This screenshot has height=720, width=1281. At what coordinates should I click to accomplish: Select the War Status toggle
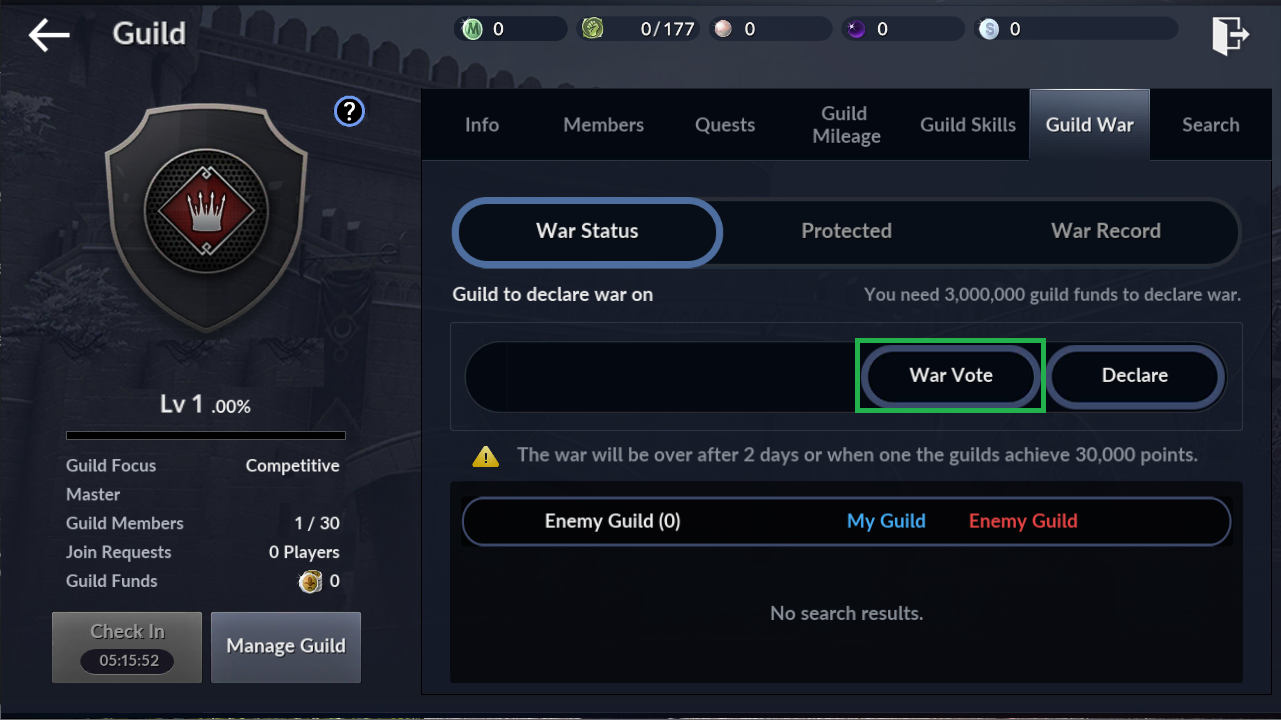(x=587, y=231)
